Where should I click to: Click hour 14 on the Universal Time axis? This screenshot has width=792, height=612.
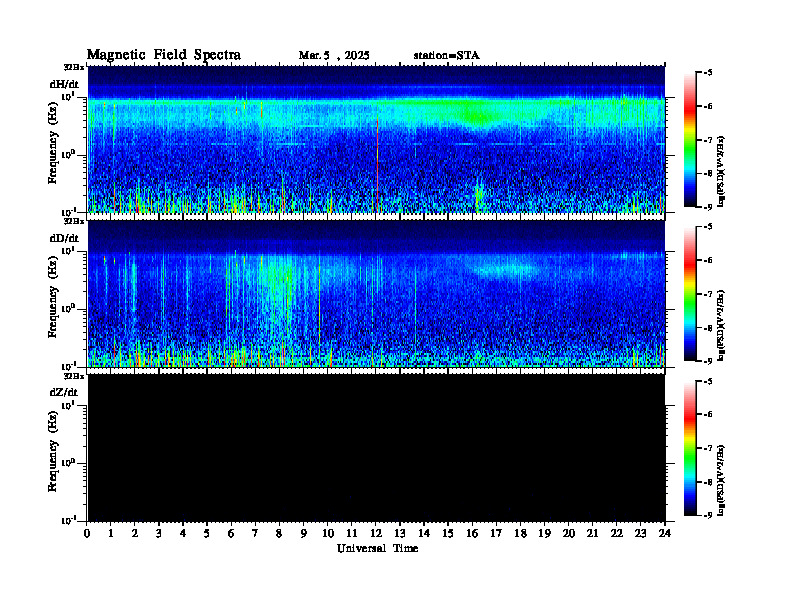(x=424, y=534)
